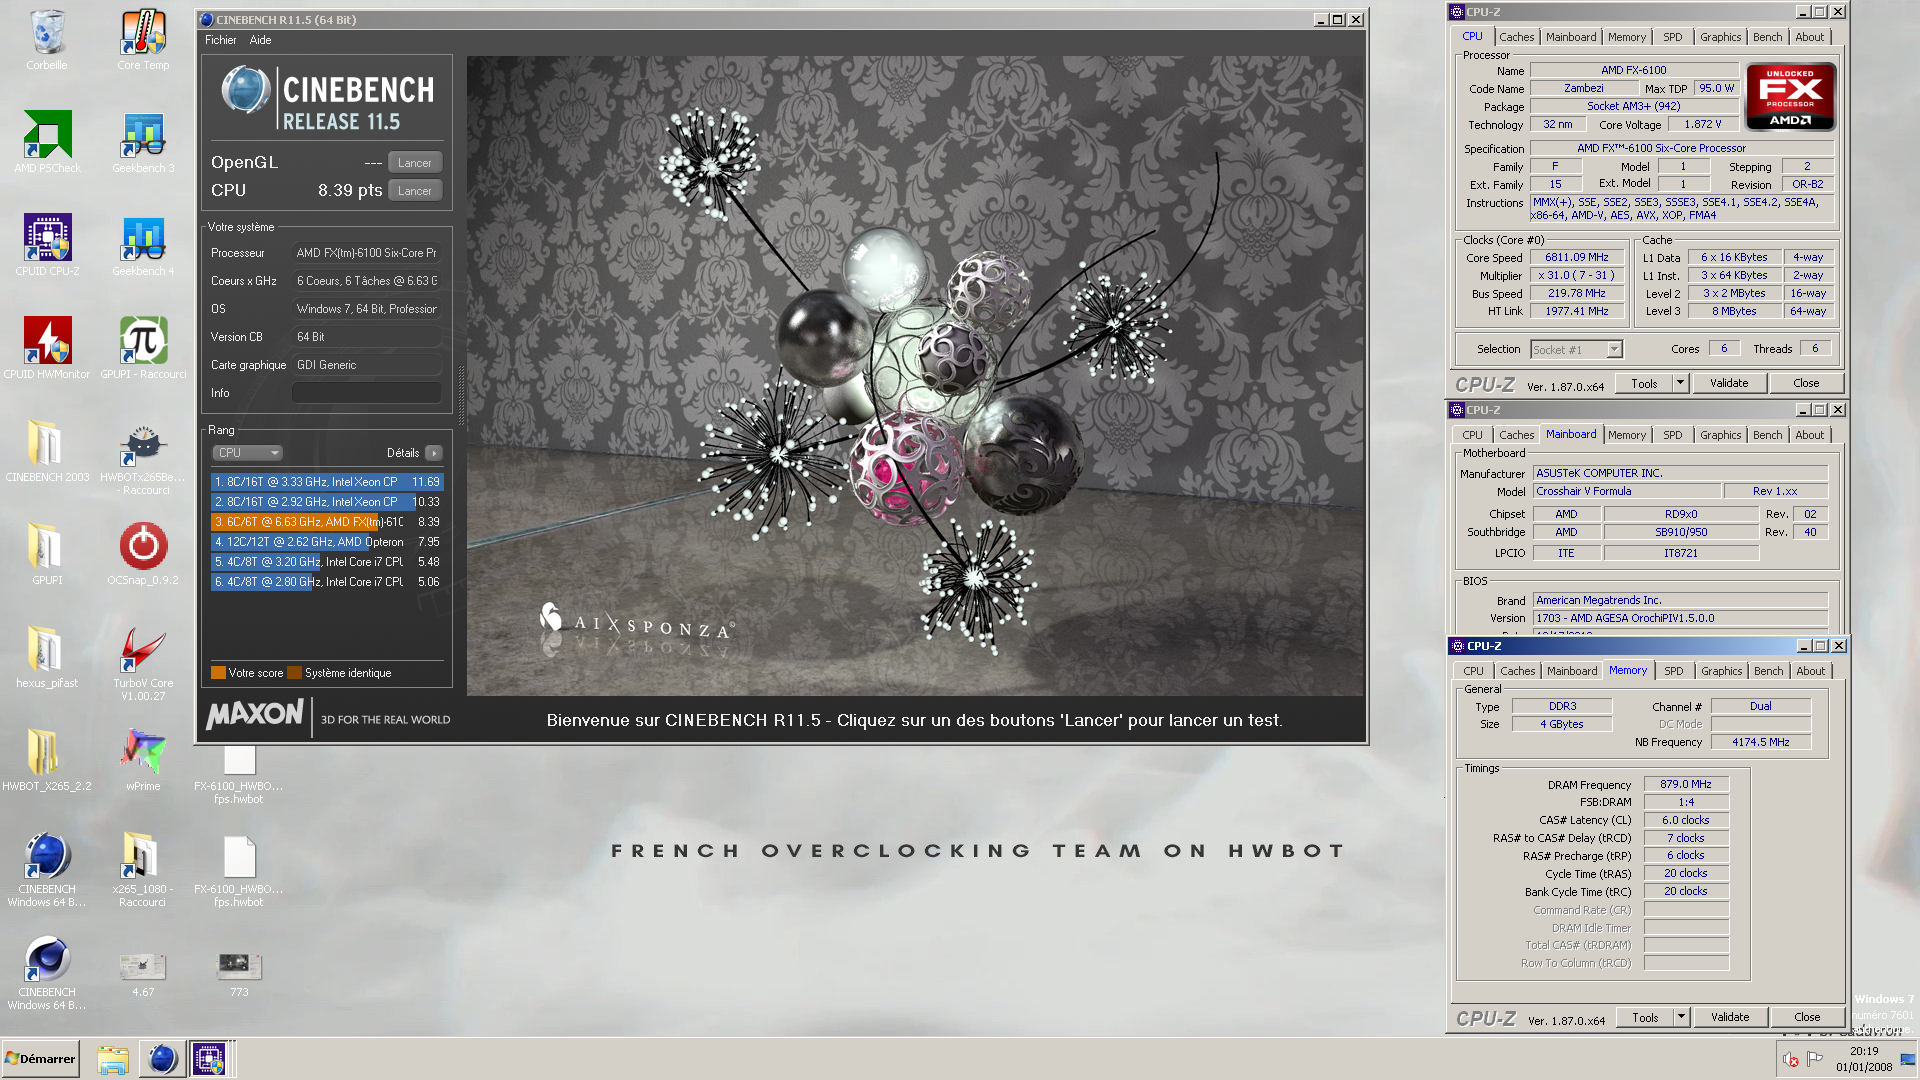Open the Fichier menu in Cinebench

coord(220,40)
